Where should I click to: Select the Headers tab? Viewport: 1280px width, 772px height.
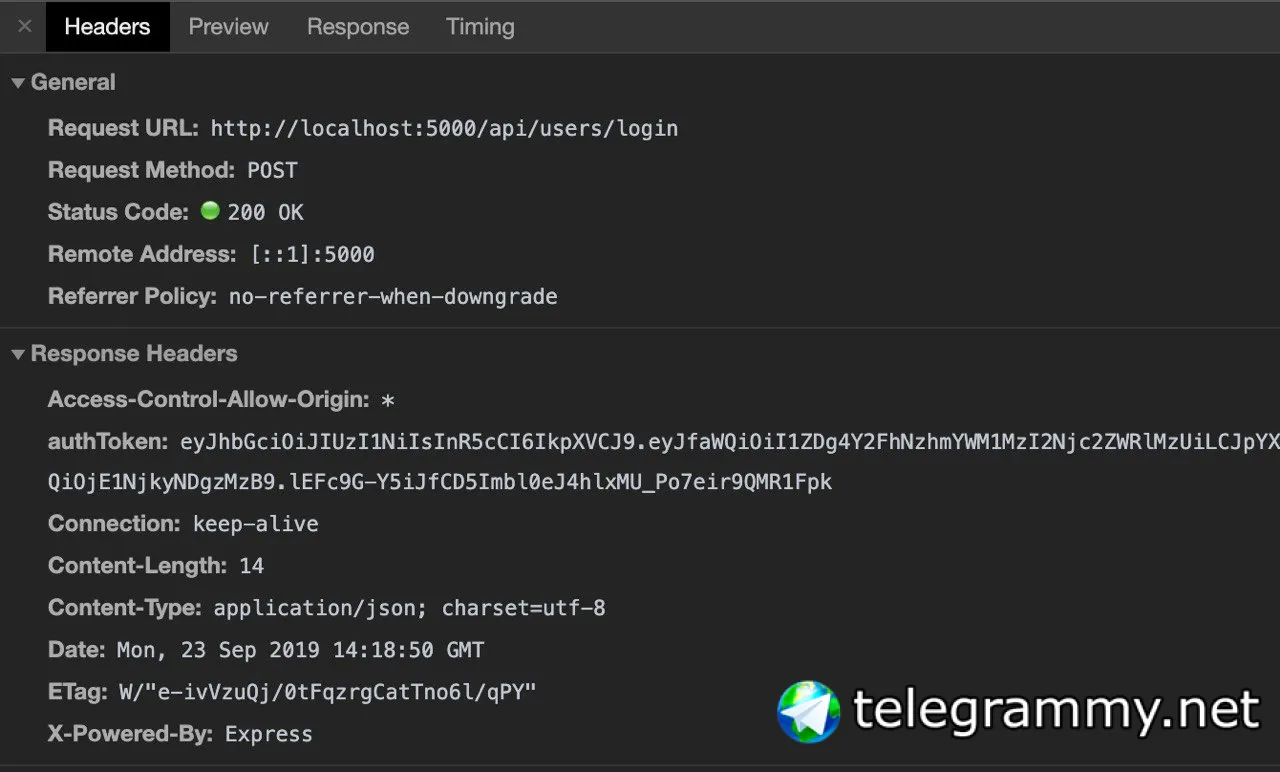tap(107, 27)
